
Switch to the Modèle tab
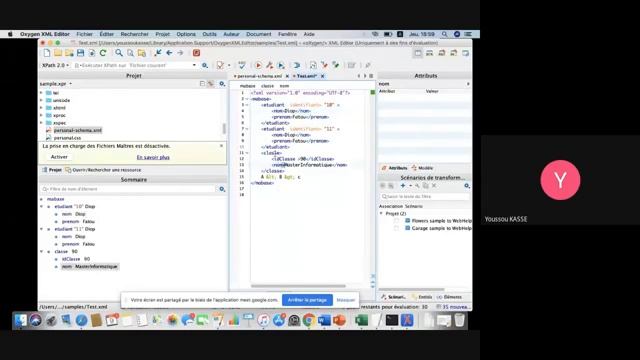422,168
